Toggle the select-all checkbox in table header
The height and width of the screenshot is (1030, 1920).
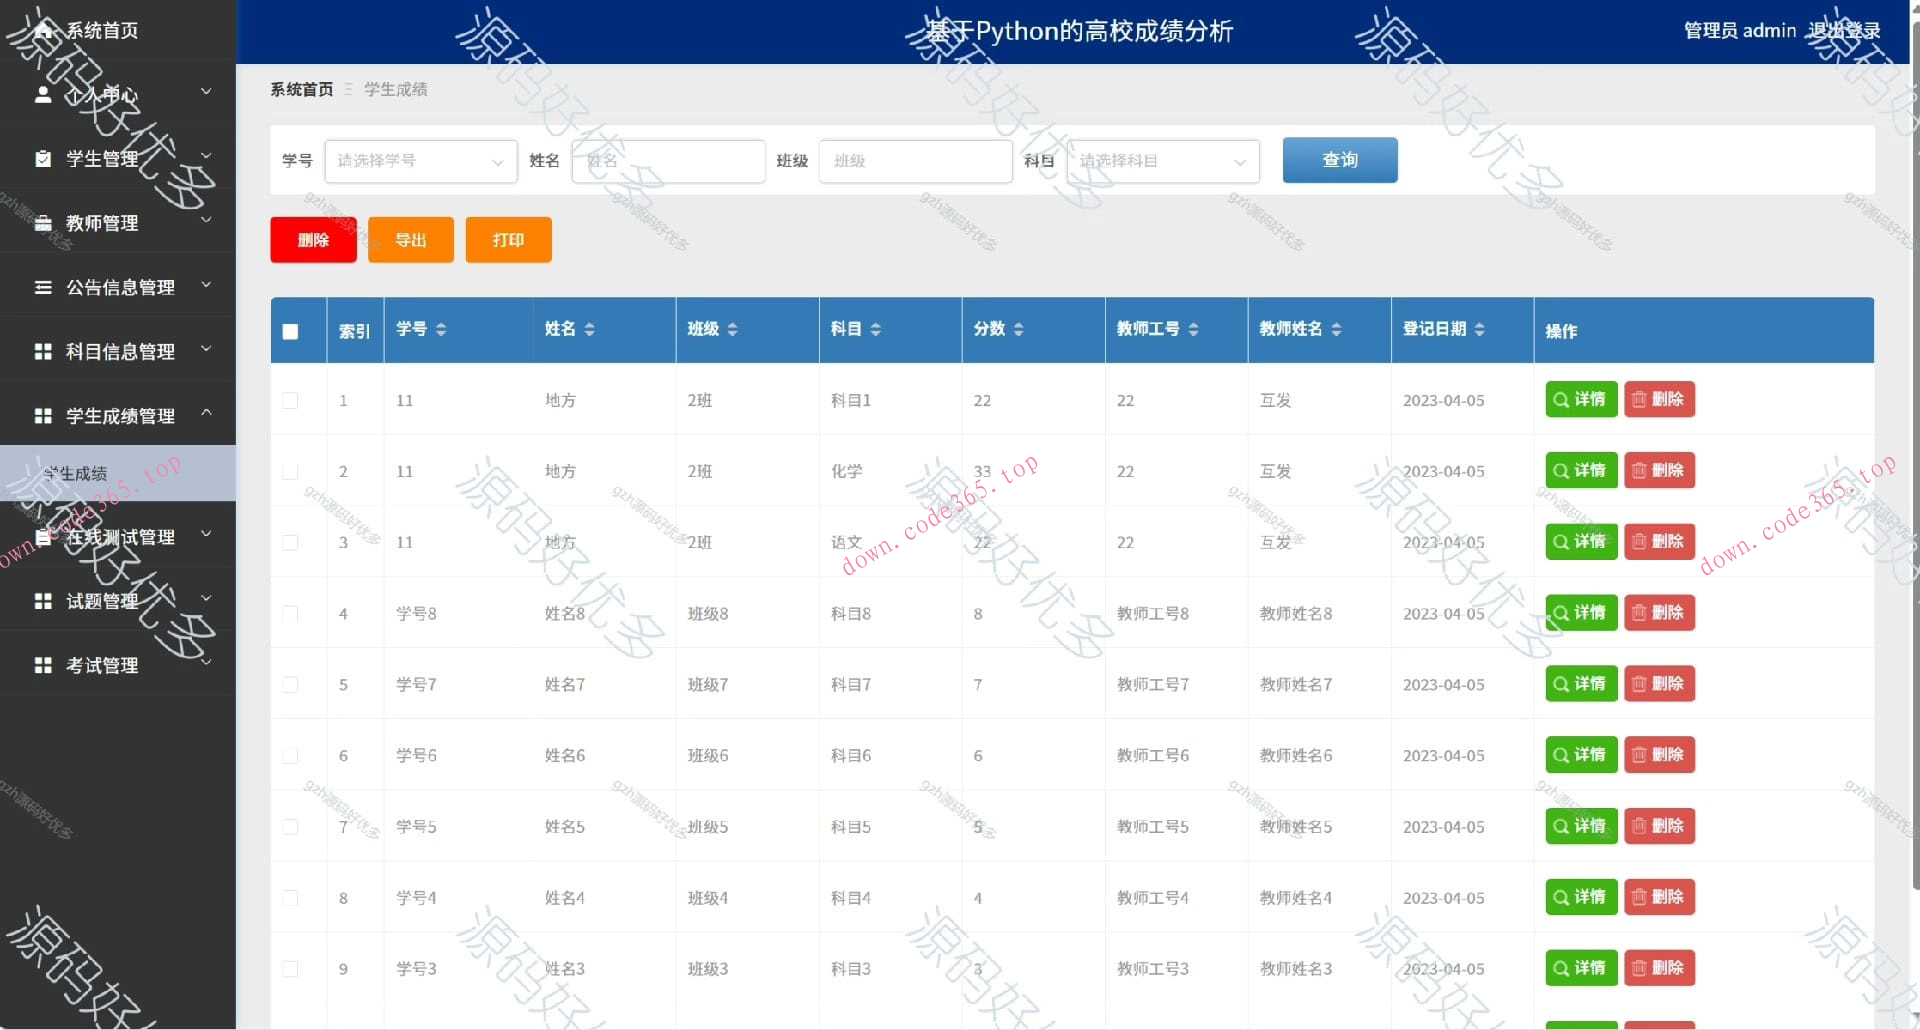coord(290,330)
